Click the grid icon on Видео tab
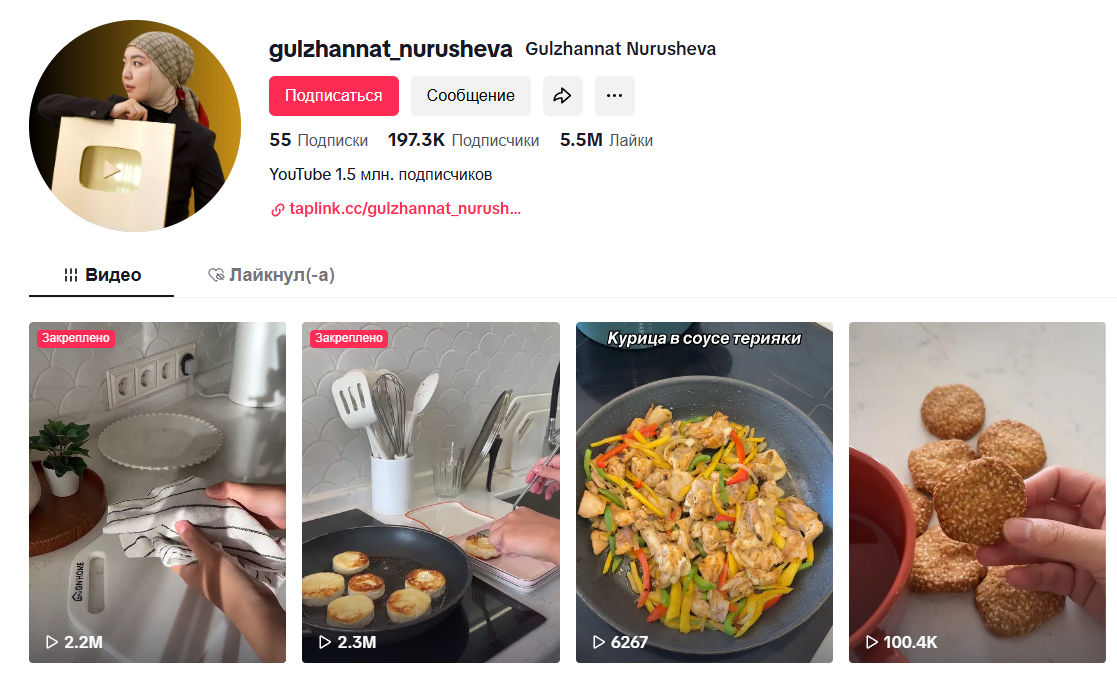Screen dimensions: 1117x673 pos(71,275)
